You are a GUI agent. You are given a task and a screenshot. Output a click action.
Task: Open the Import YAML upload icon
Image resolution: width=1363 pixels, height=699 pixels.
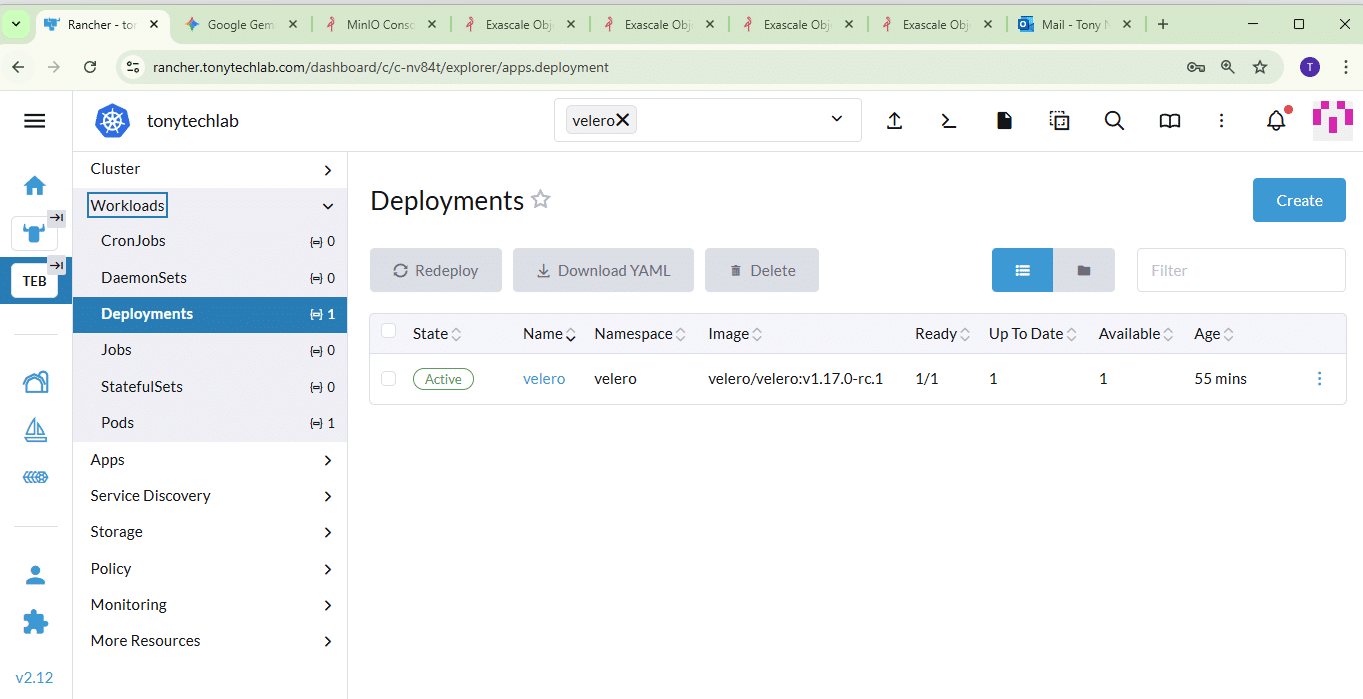[x=895, y=121]
